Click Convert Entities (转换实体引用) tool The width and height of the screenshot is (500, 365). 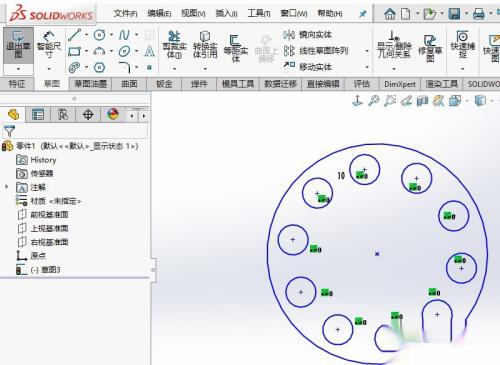pyautogui.click(x=205, y=46)
